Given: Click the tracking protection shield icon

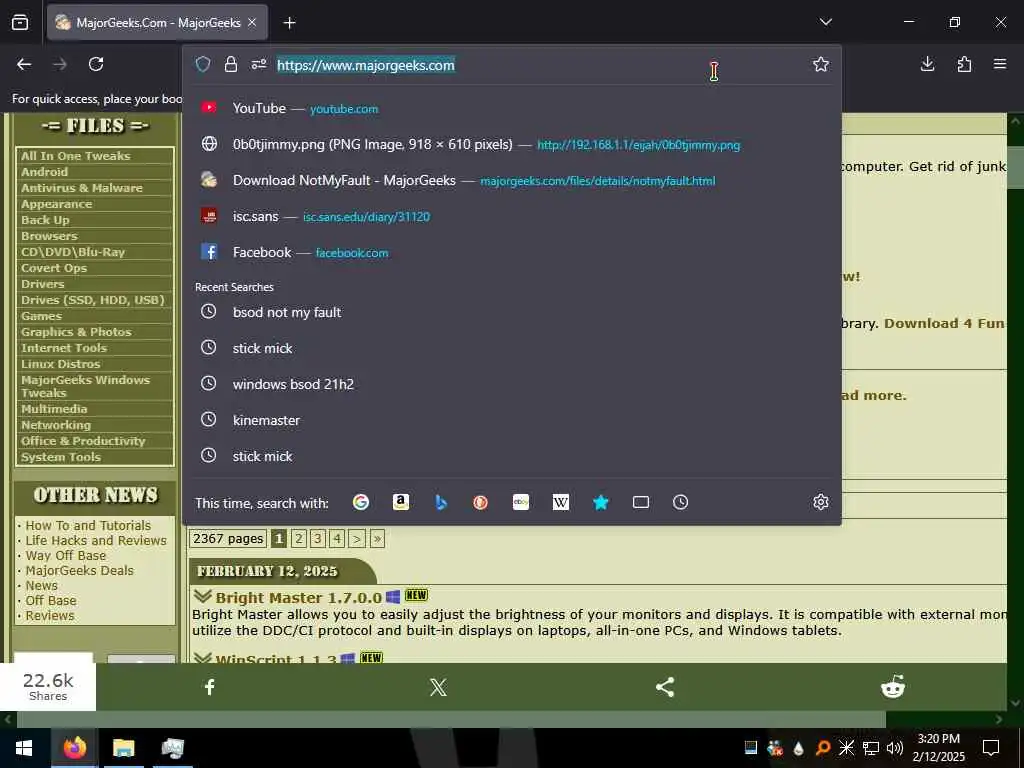Looking at the screenshot, I should pyautogui.click(x=203, y=64).
